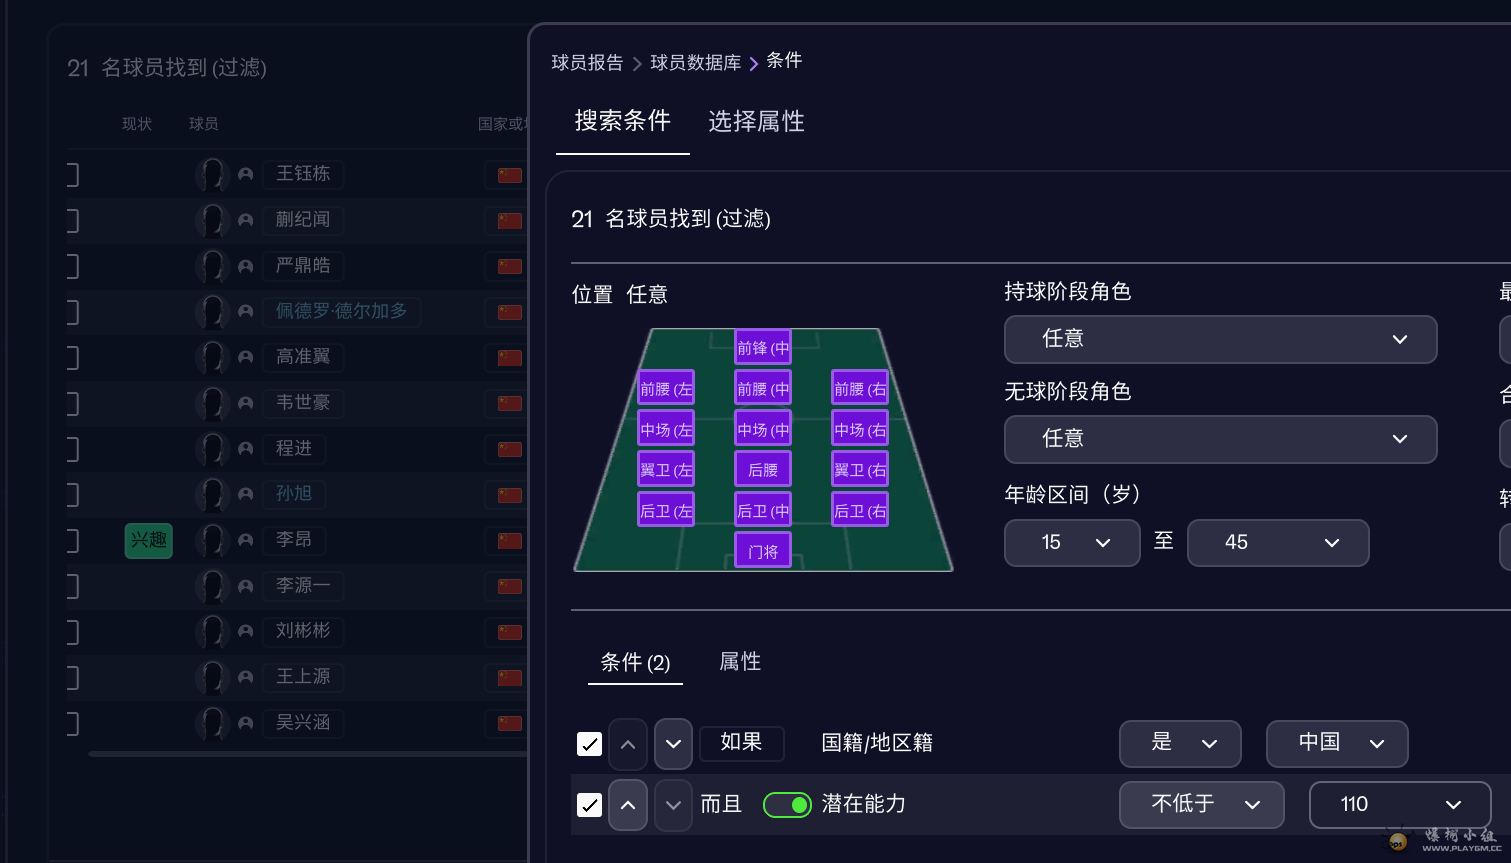Viewport: 1511px width, 863px height.
Task: Select the 前腰(左) position on pitch
Action: click(666, 389)
